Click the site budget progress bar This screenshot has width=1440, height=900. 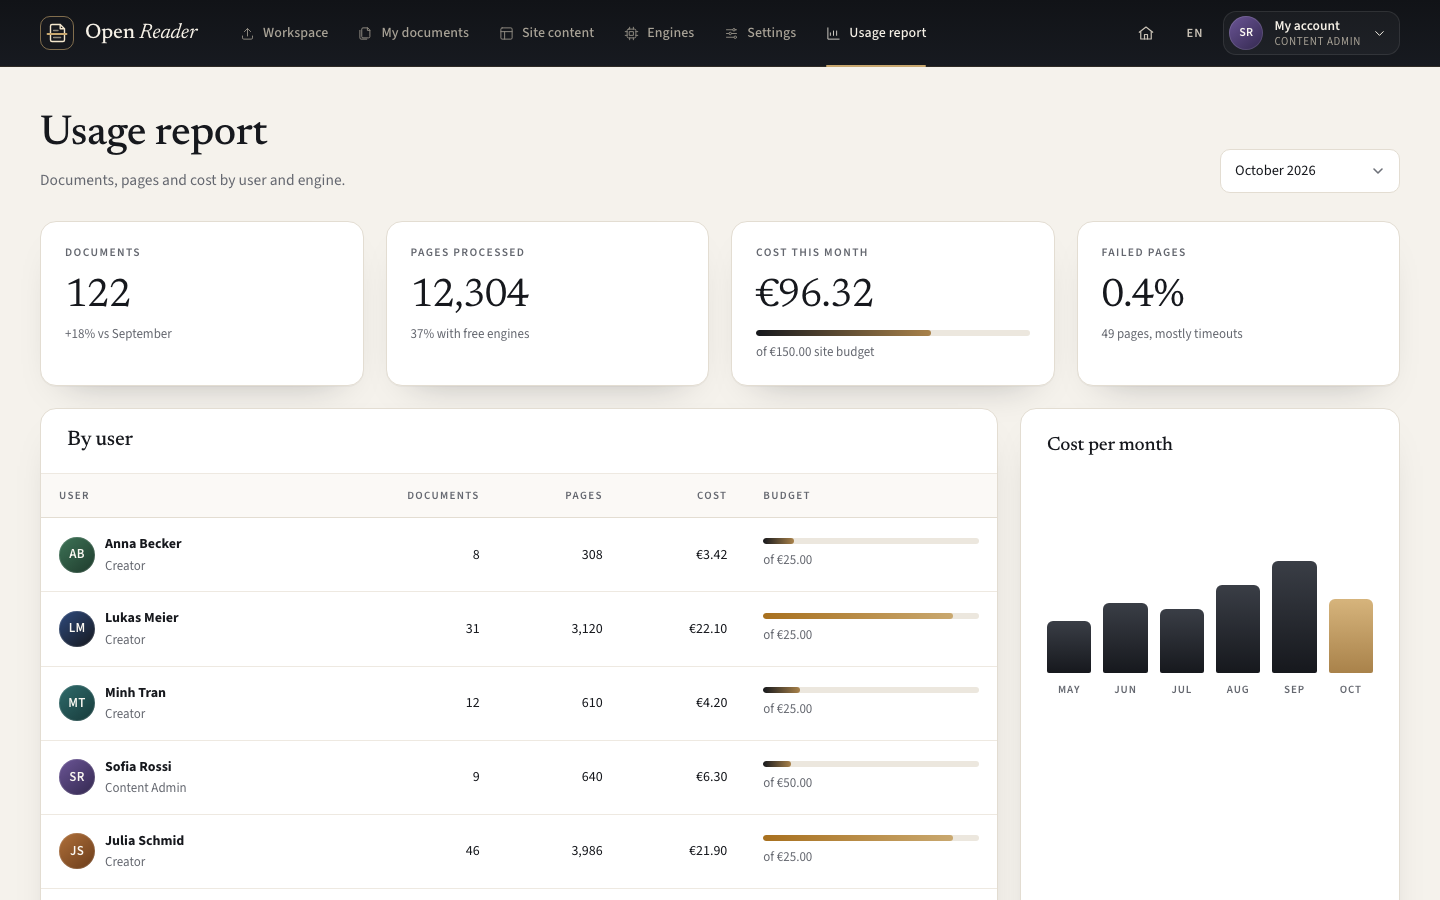click(893, 333)
